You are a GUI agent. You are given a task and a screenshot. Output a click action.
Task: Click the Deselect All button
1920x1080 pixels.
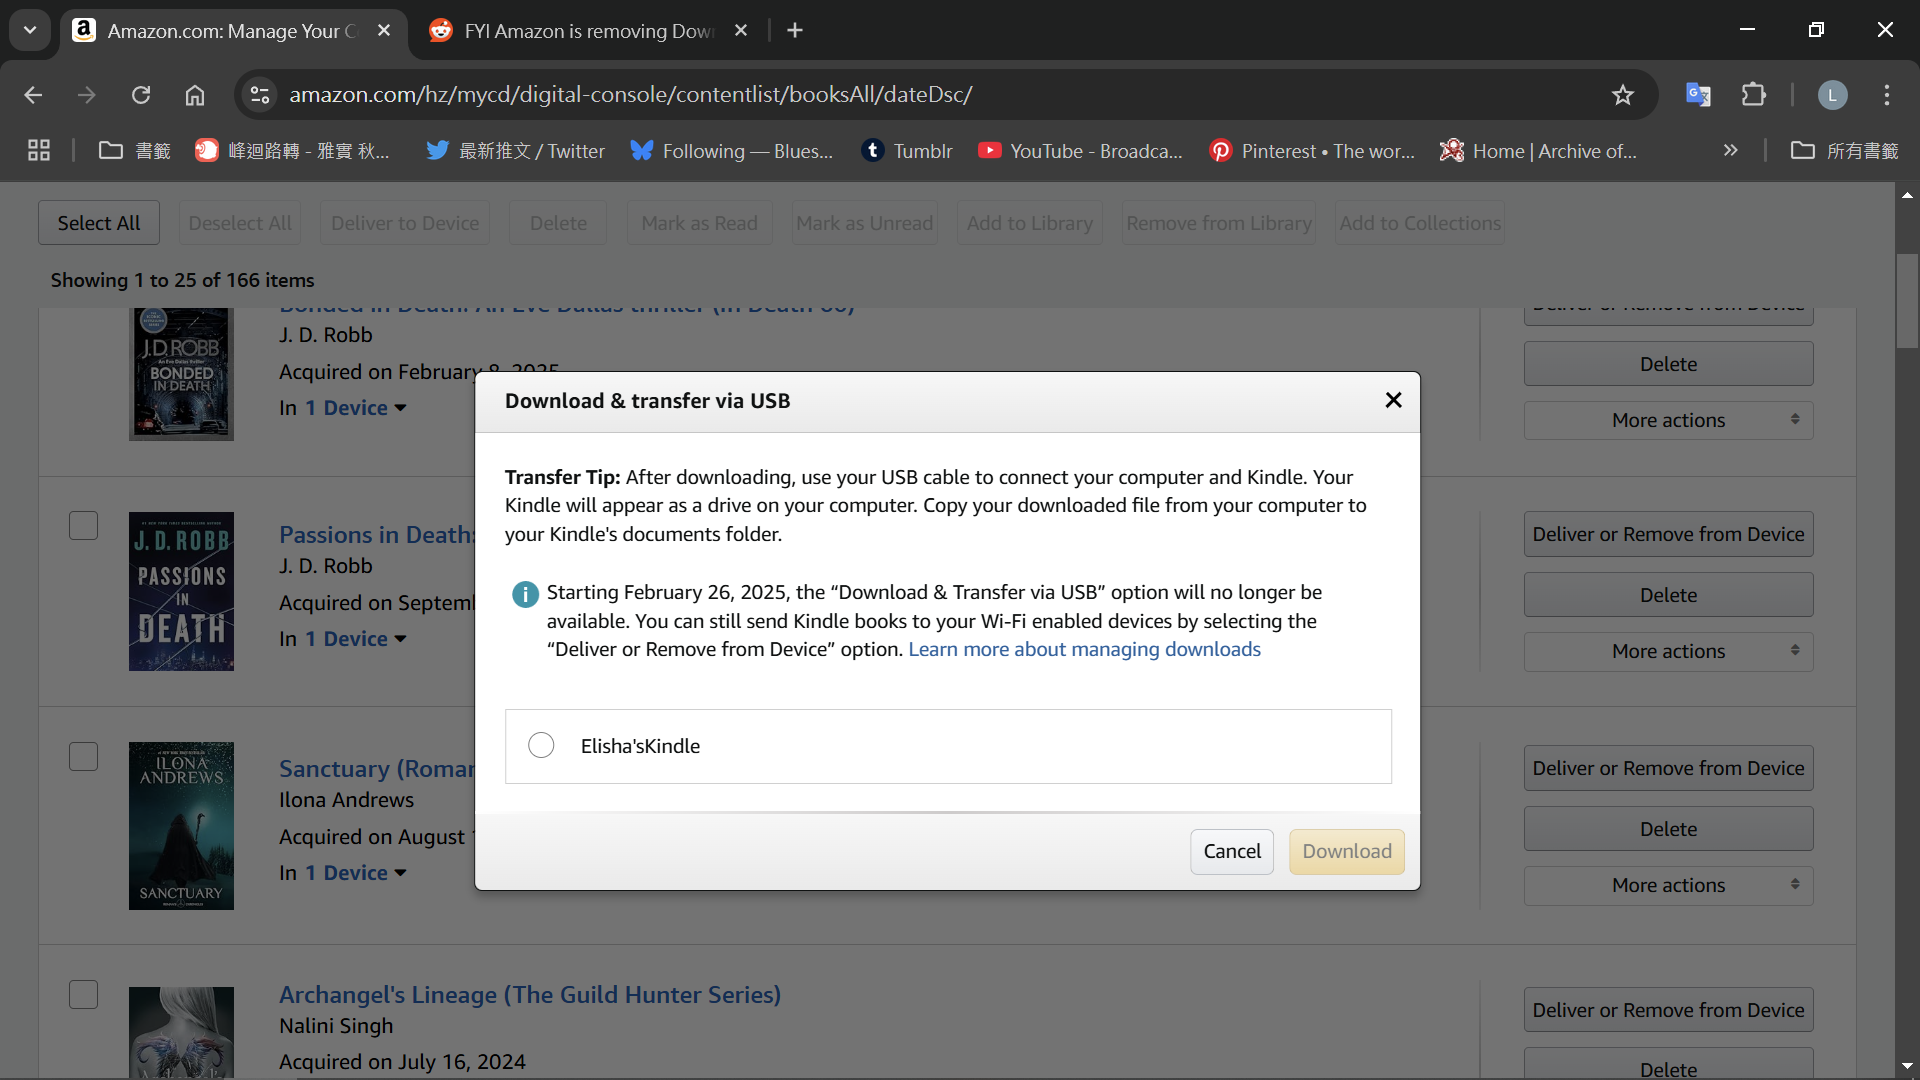click(x=240, y=223)
